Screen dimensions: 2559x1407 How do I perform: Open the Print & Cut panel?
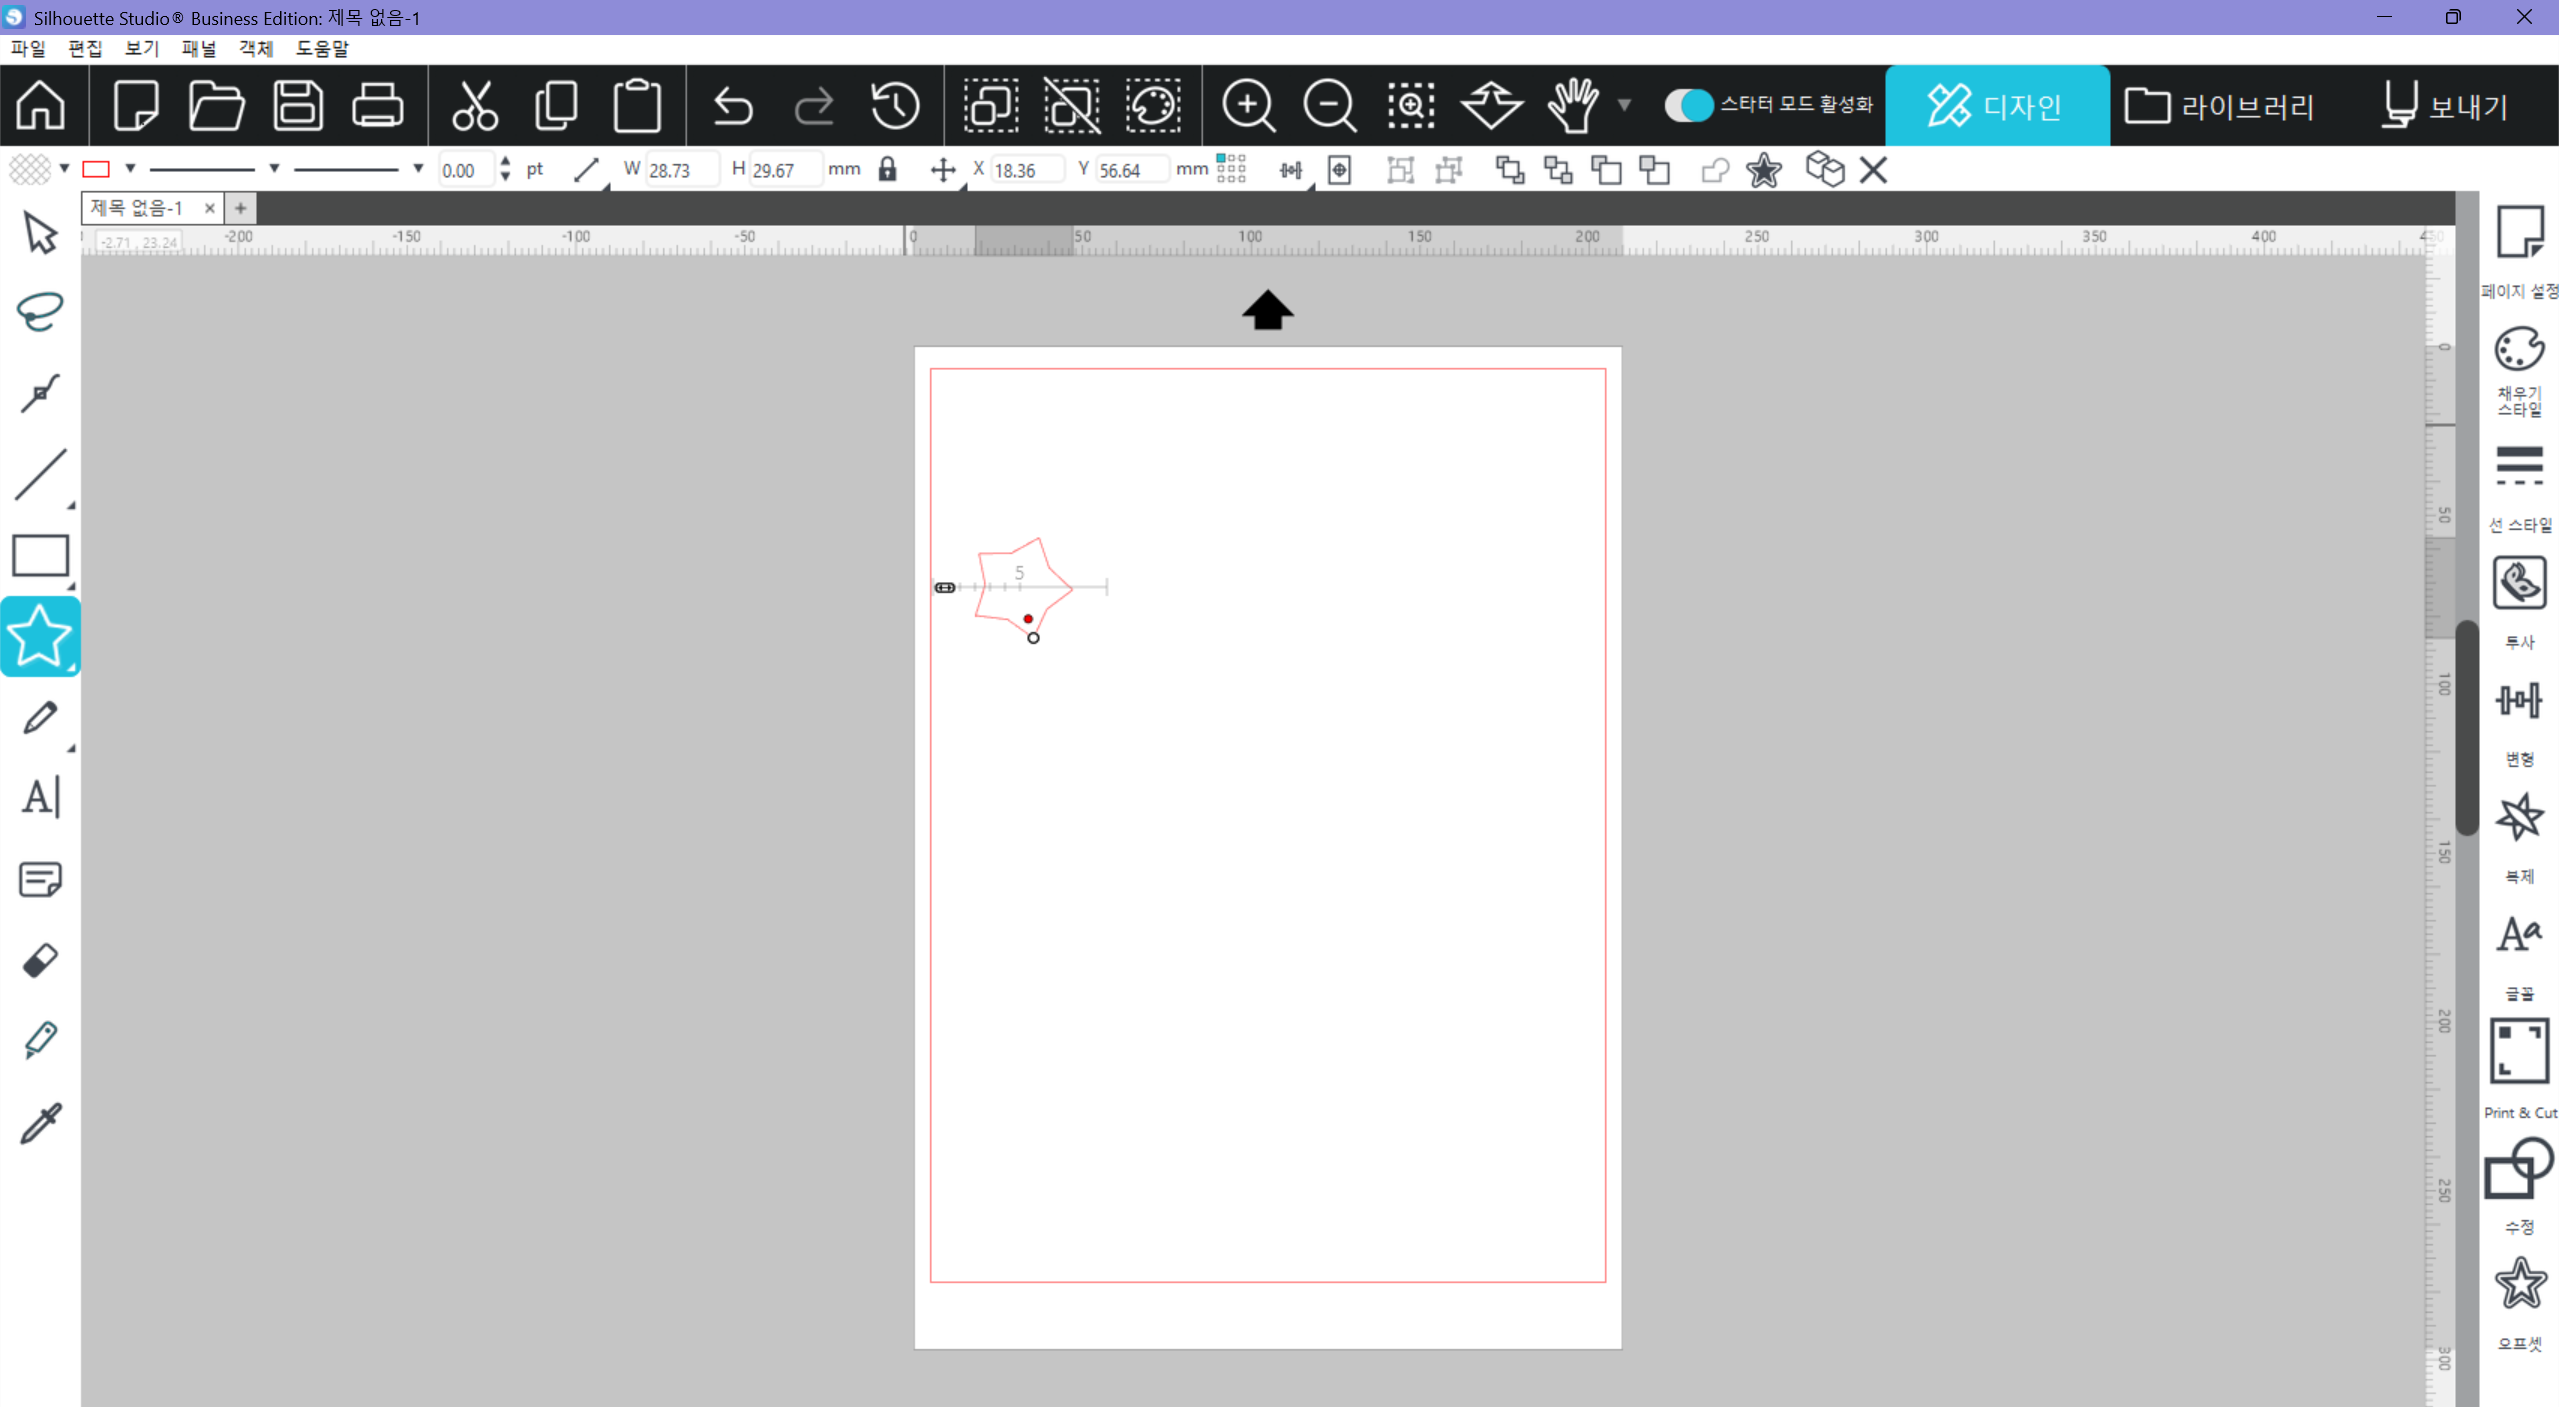[x=2519, y=1052]
